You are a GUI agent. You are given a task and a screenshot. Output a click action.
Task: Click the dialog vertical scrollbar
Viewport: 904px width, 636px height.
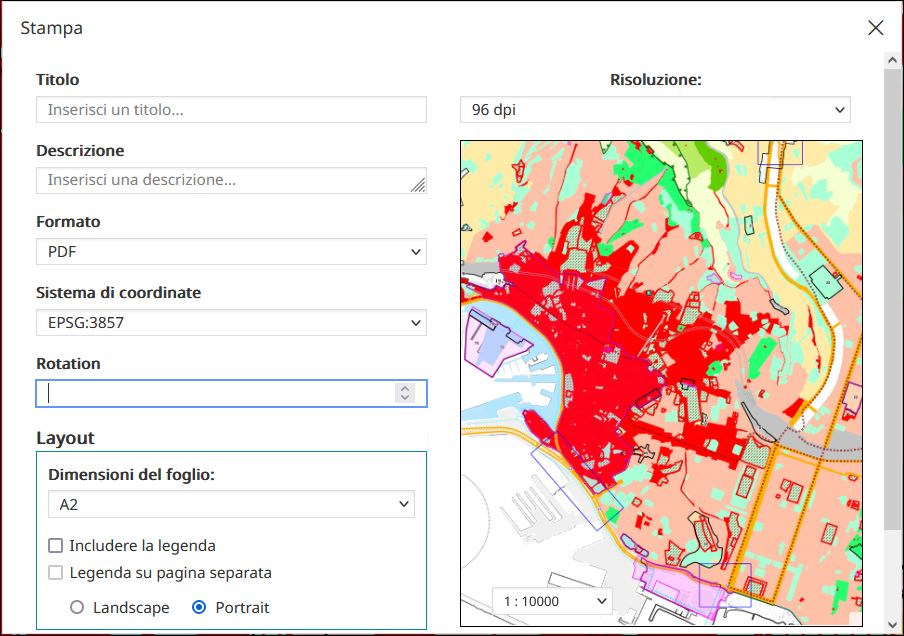[x=893, y=300]
